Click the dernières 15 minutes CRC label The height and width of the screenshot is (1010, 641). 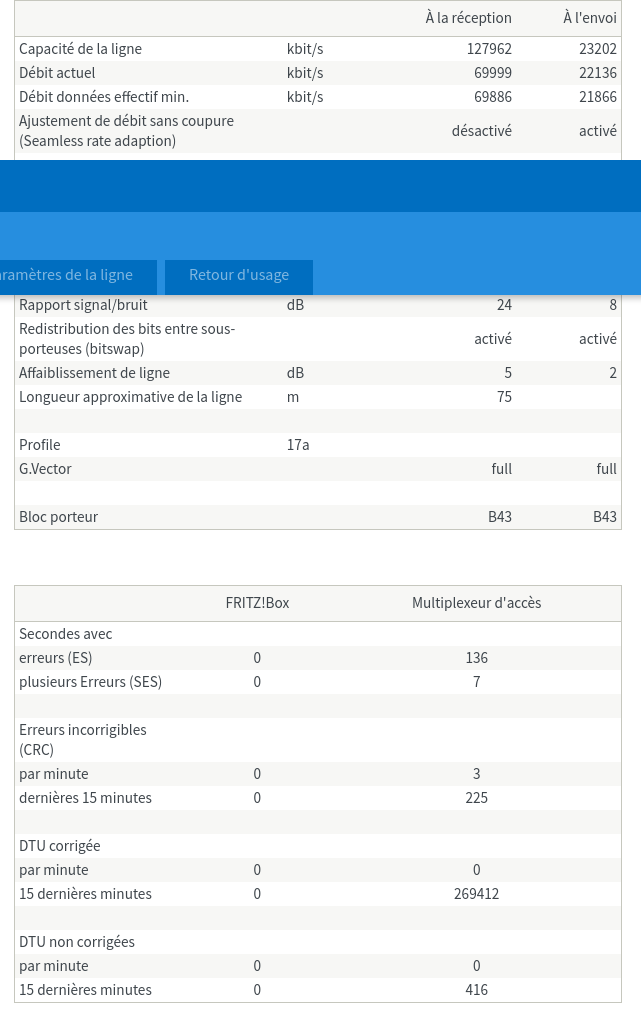point(86,797)
